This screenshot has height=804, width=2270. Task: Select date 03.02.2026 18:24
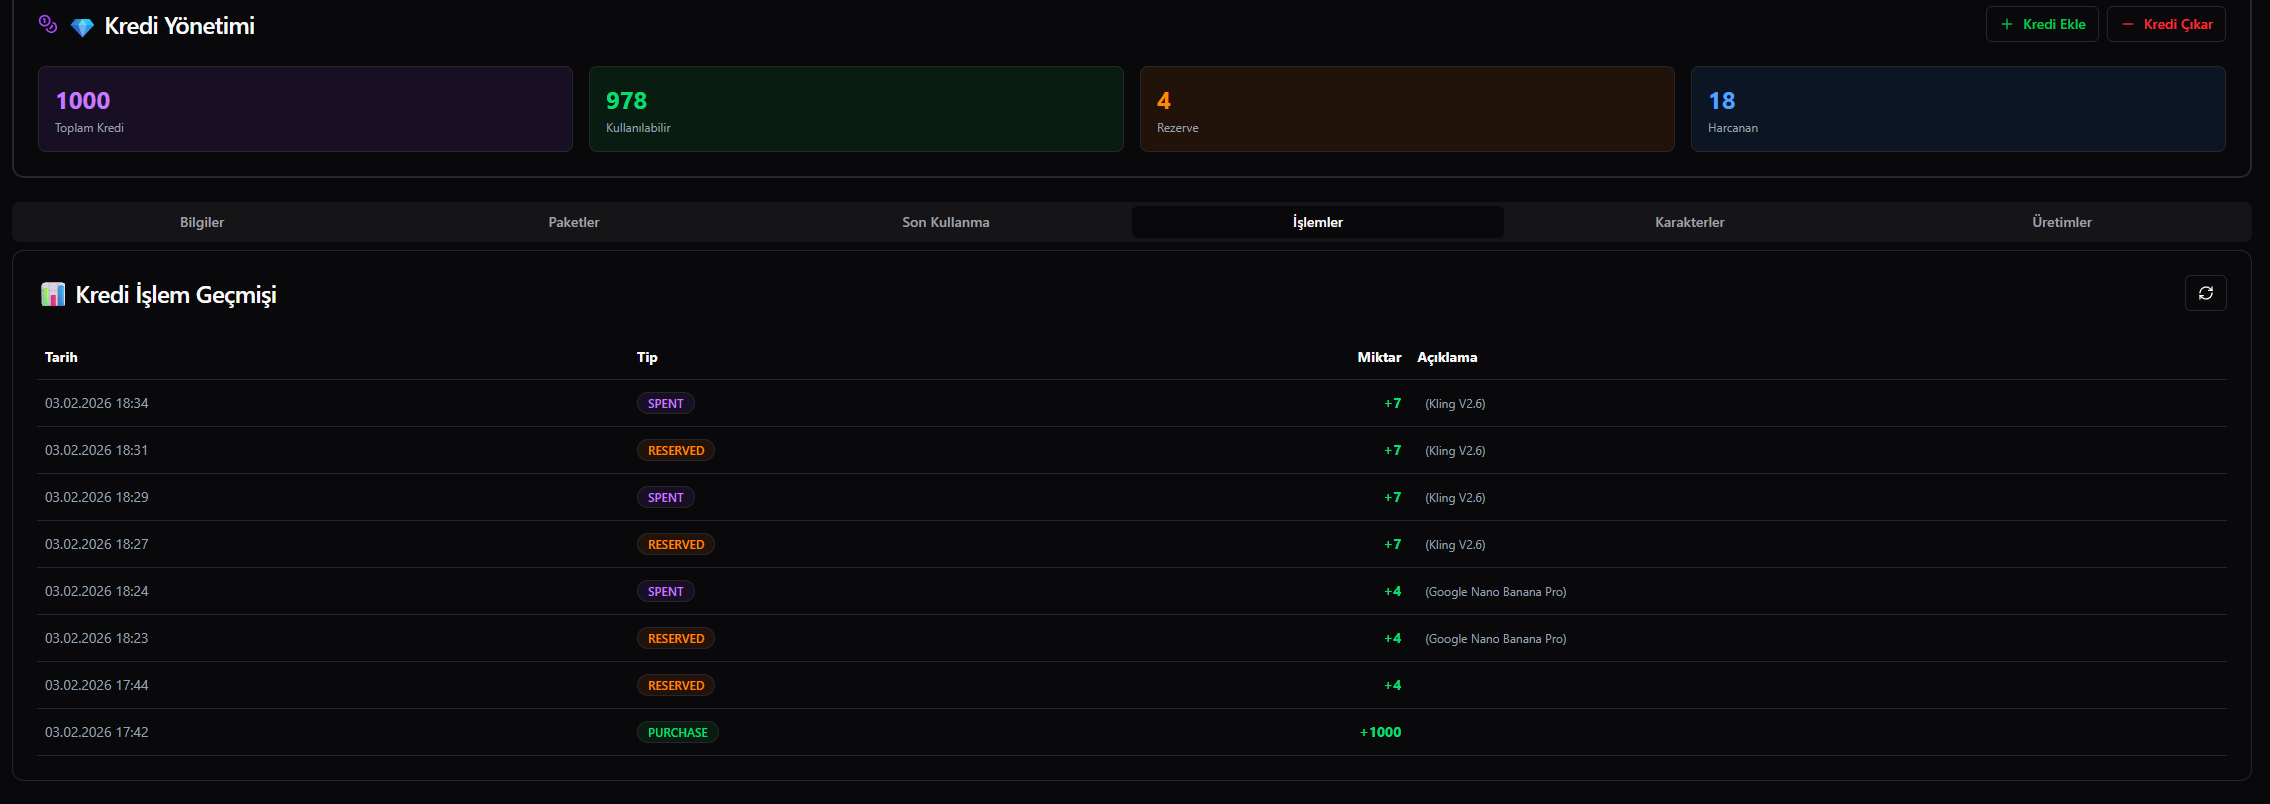tap(97, 591)
